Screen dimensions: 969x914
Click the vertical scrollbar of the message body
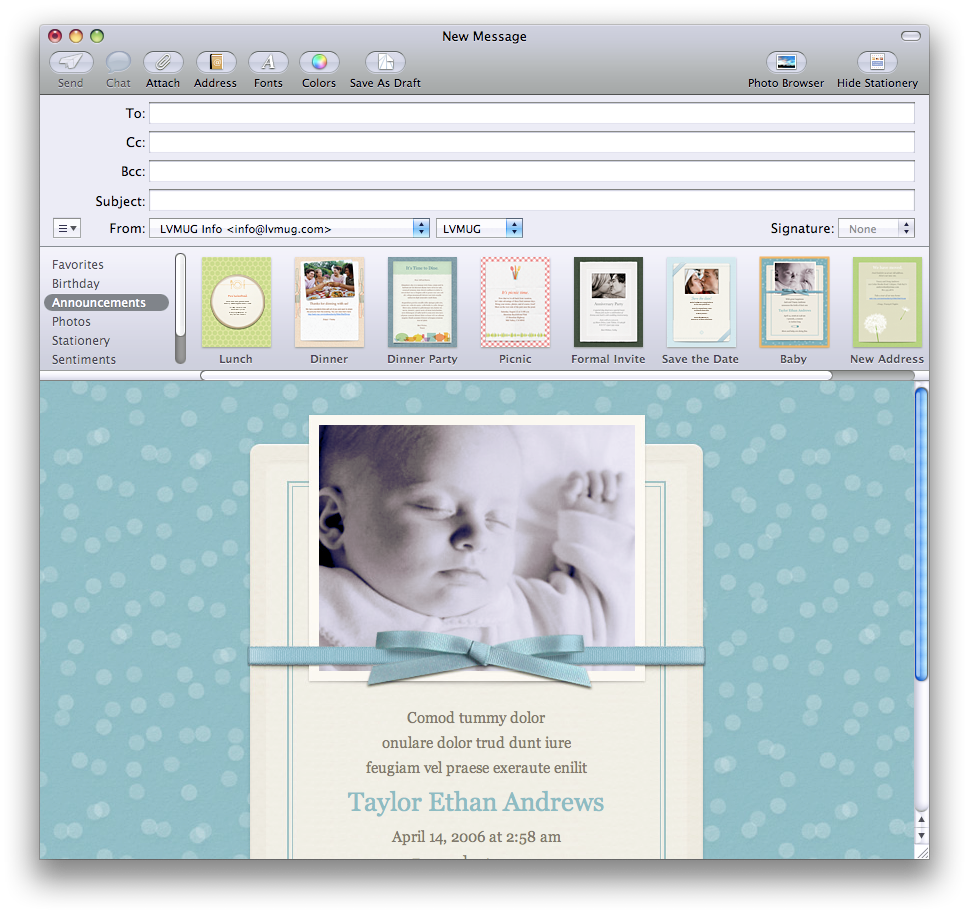920,520
